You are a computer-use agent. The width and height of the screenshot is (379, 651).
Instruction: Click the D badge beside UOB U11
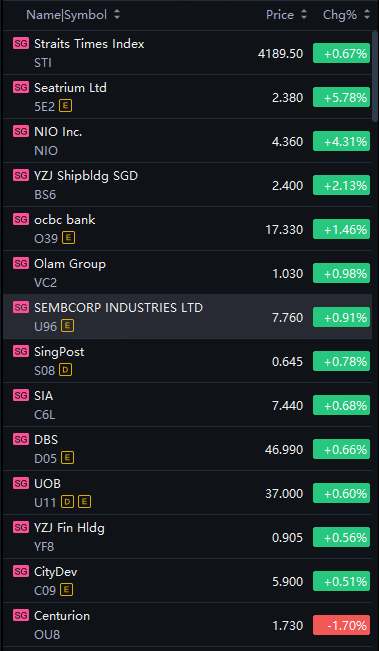[x=68, y=502]
